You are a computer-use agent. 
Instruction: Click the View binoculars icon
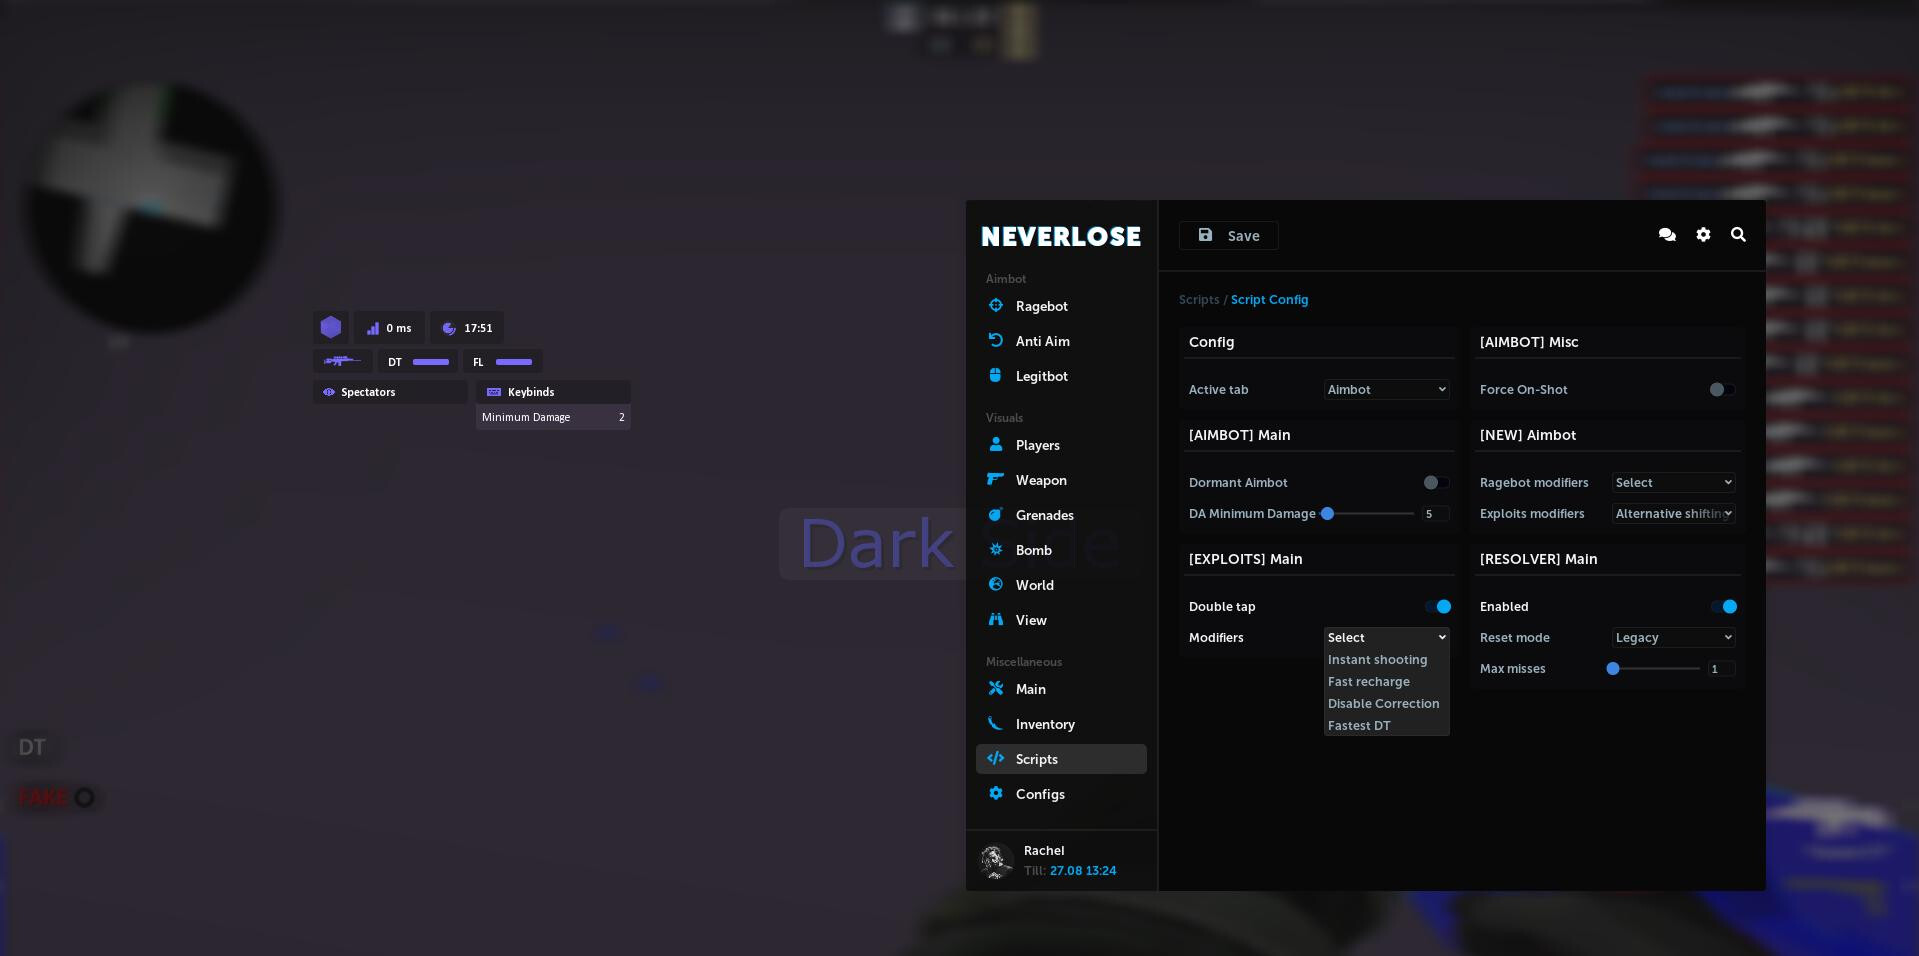click(995, 619)
